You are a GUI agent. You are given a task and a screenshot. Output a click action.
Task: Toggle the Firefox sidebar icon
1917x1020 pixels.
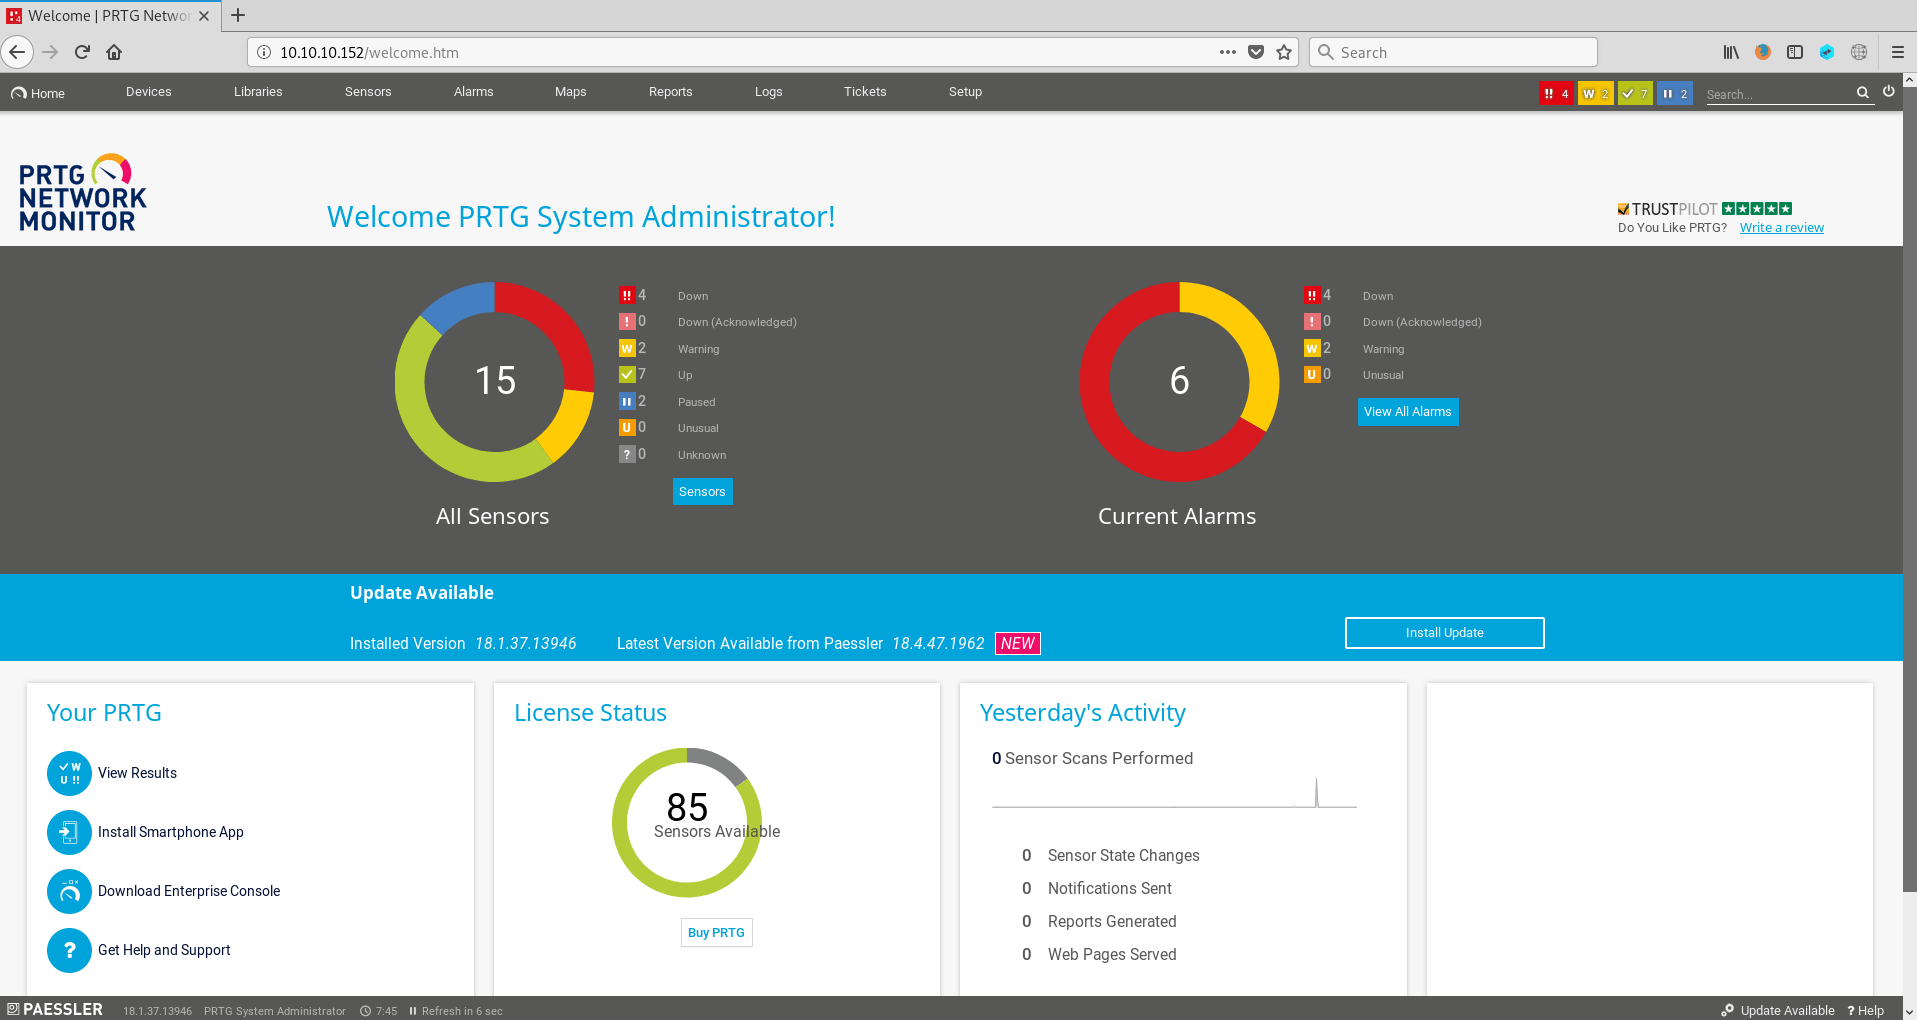pyautogui.click(x=1795, y=52)
